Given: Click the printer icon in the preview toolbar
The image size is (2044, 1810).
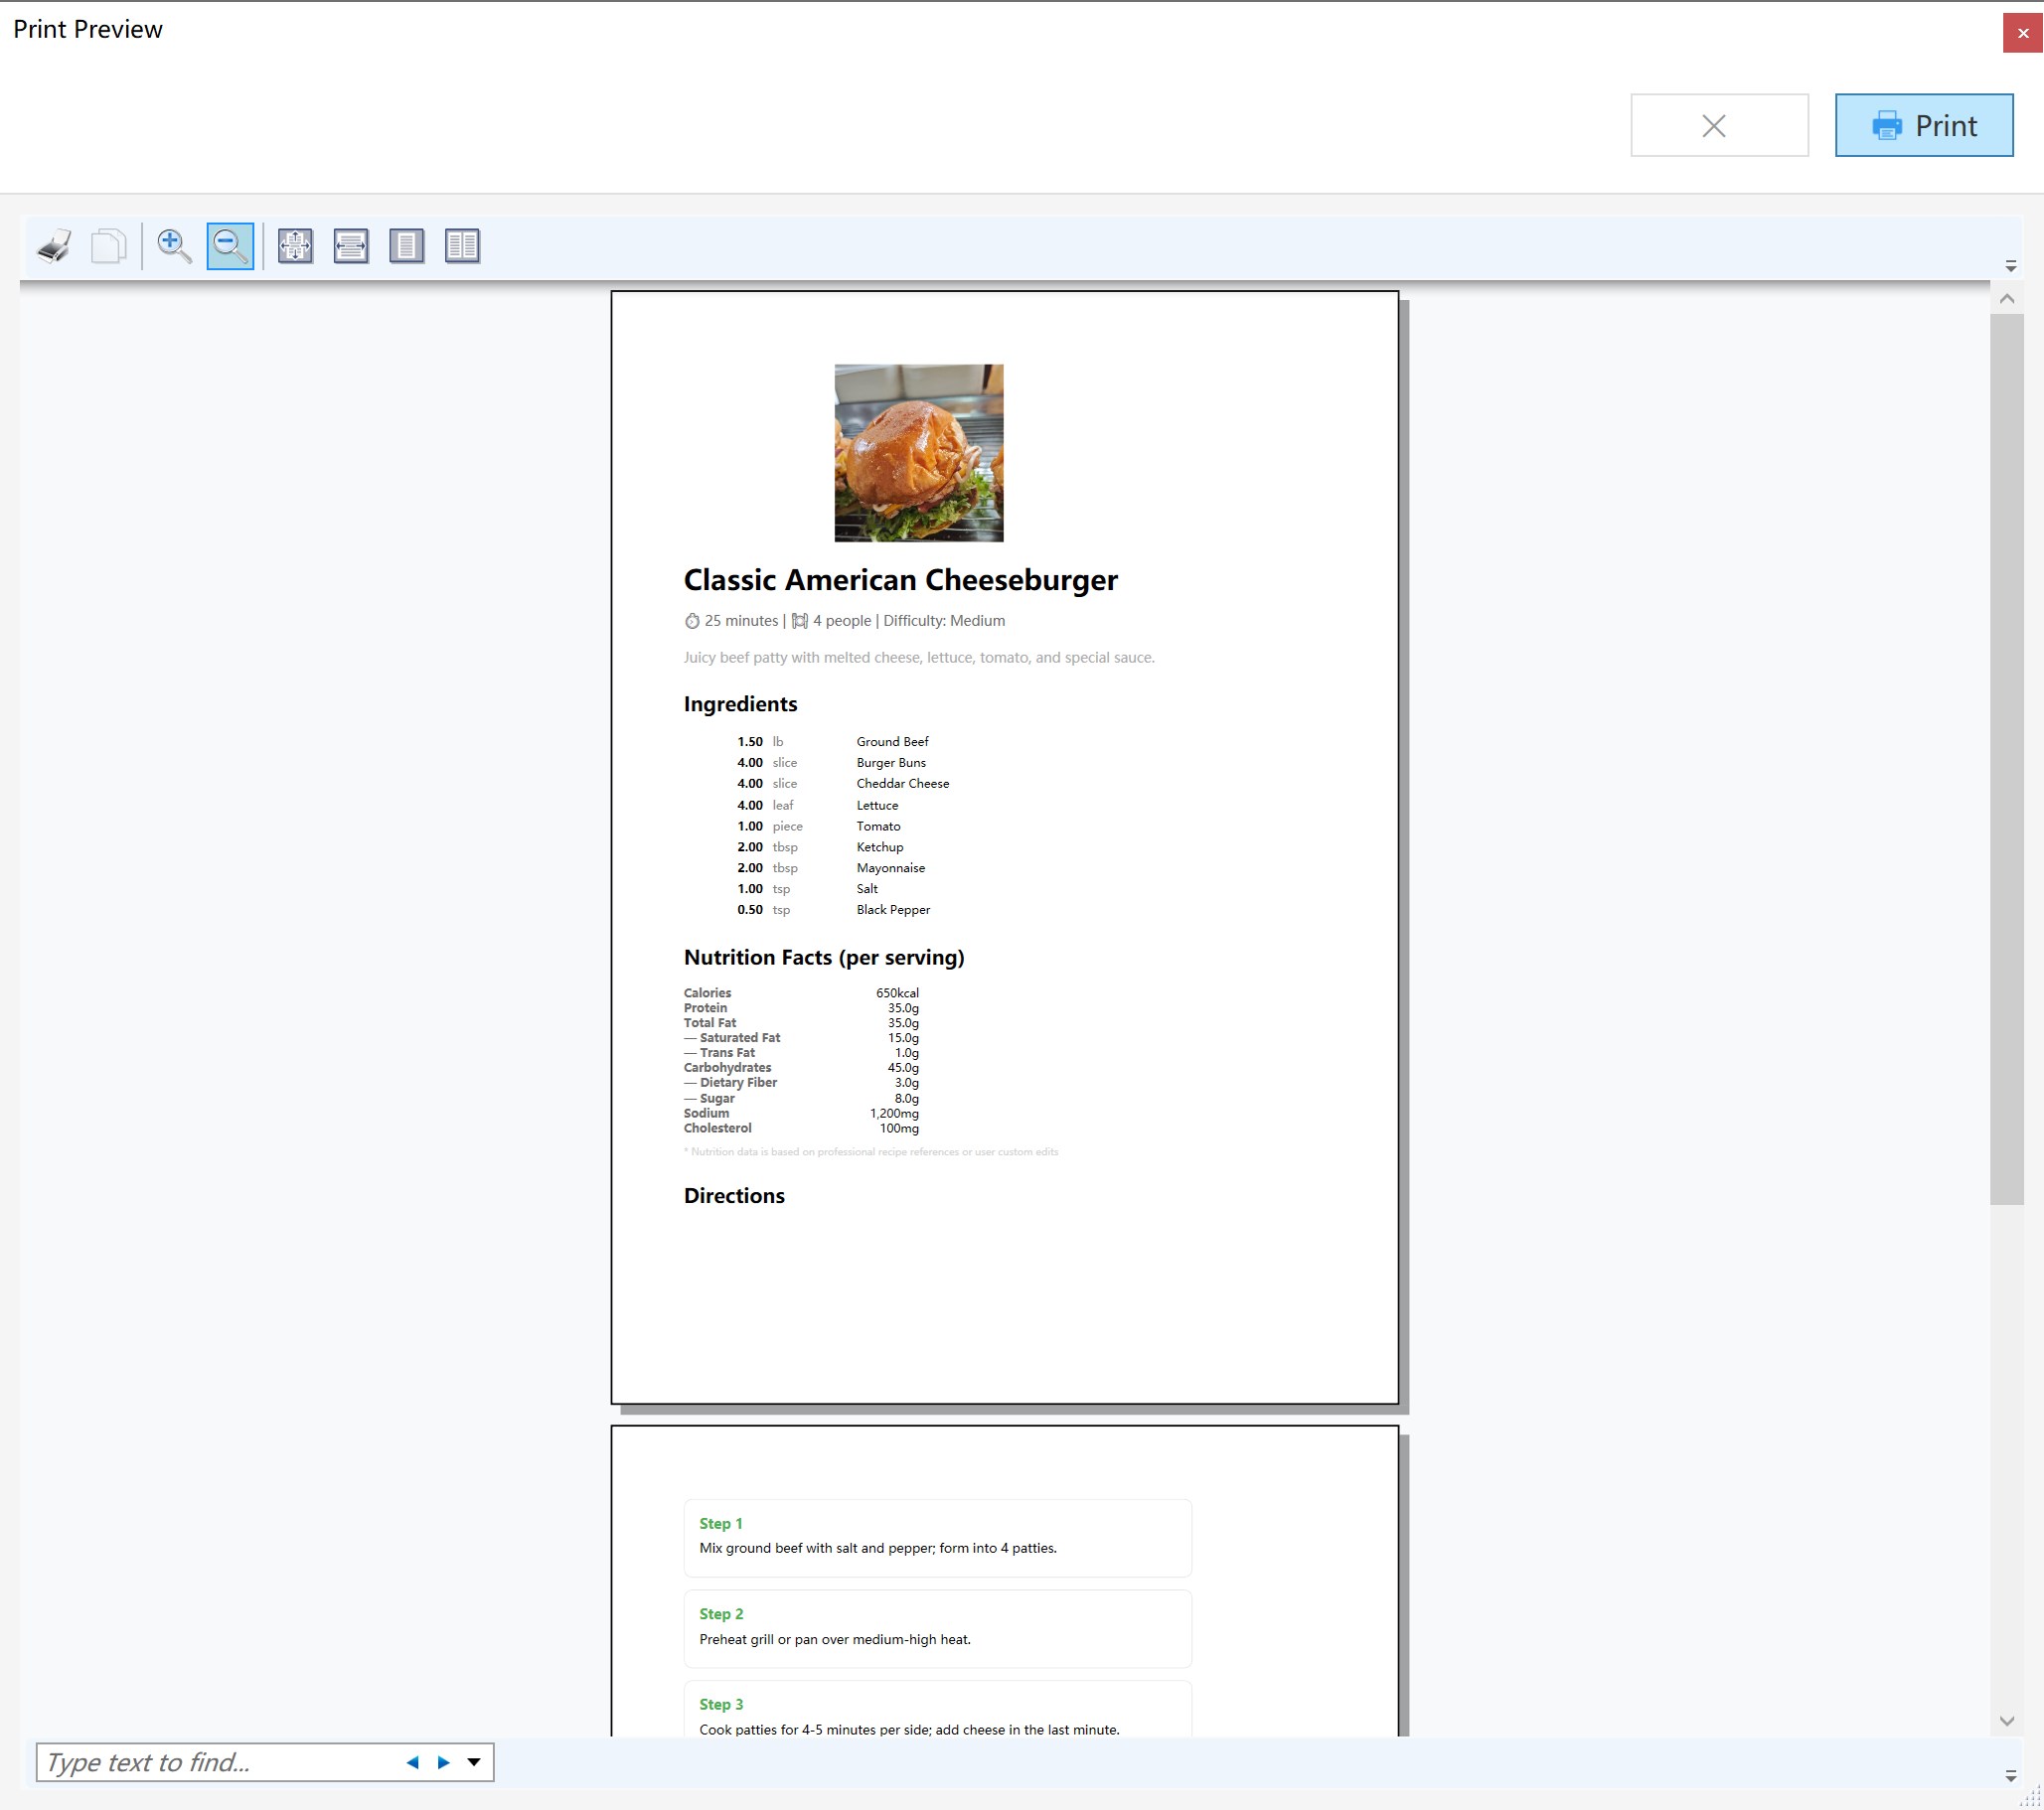Looking at the screenshot, I should coord(54,246).
